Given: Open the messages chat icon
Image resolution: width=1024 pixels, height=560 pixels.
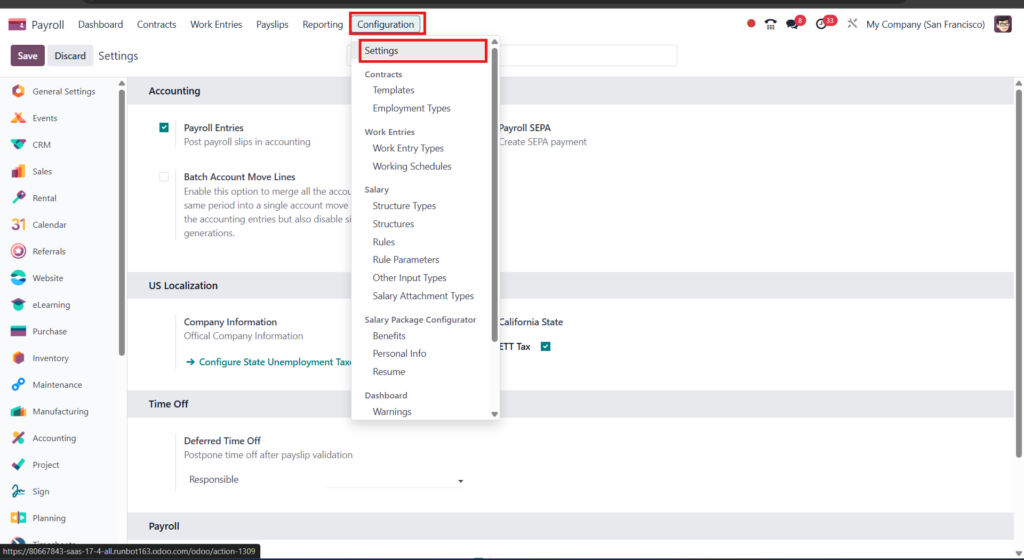Looking at the screenshot, I should pyautogui.click(x=793, y=24).
